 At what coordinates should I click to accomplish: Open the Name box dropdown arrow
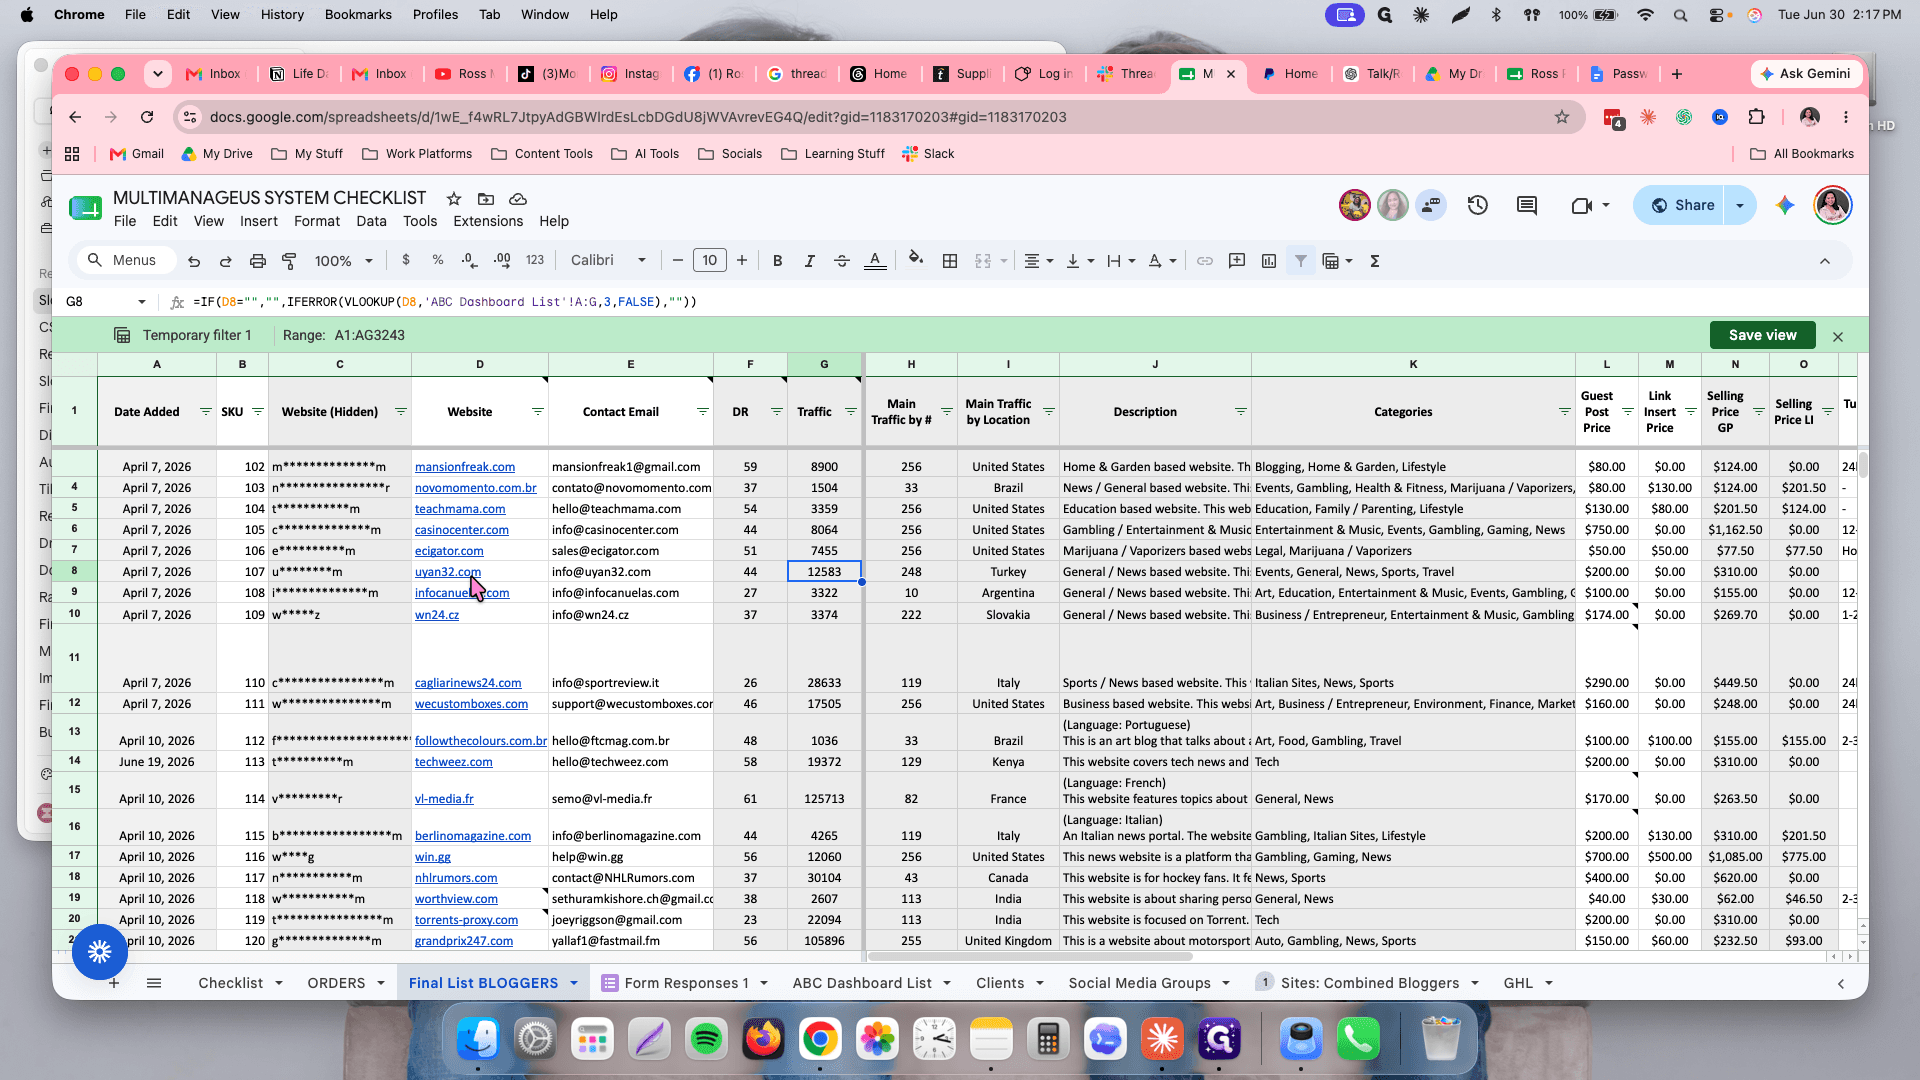pos(142,302)
